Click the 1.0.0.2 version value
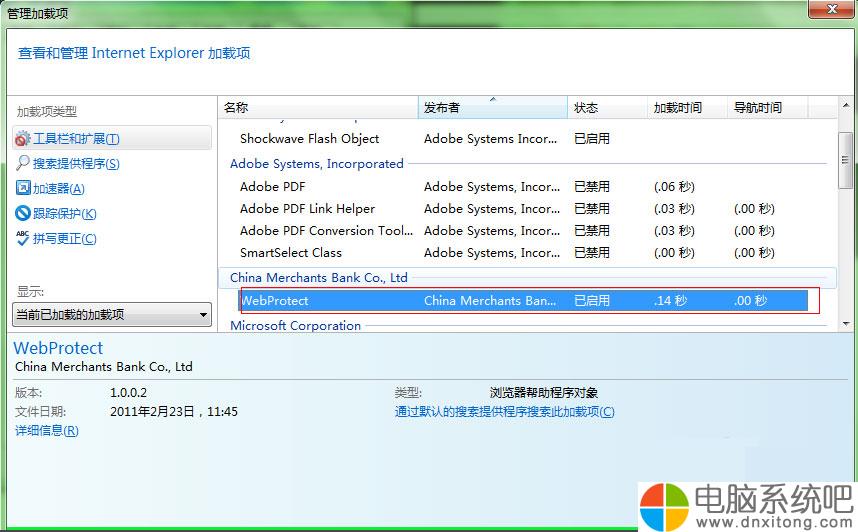Image resolution: width=858 pixels, height=532 pixels. 129,392
